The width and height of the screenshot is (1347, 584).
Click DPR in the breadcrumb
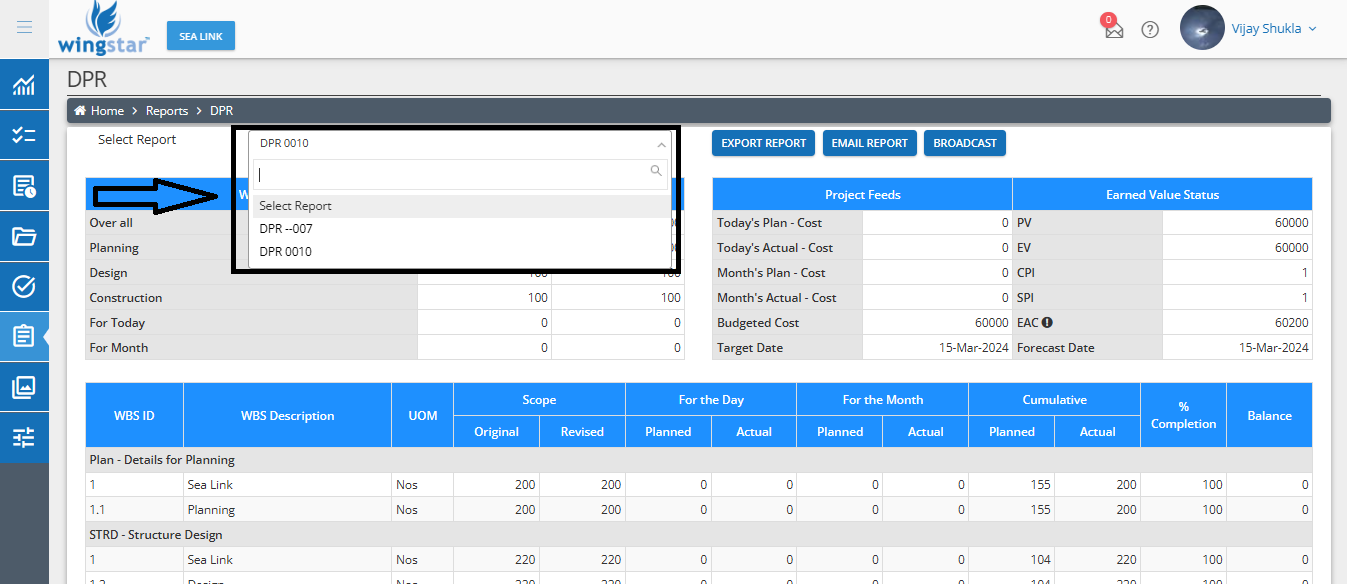[x=222, y=111]
